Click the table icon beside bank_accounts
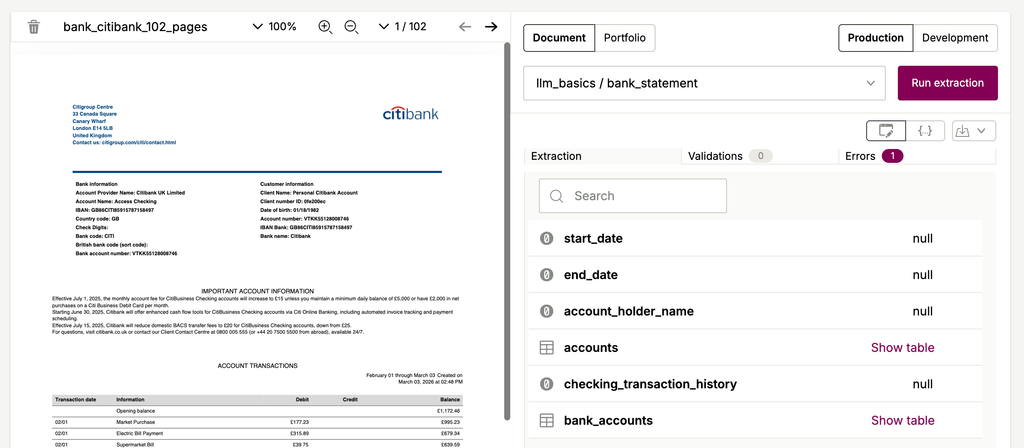The width and height of the screenshot is (1024, 448). 546,421
